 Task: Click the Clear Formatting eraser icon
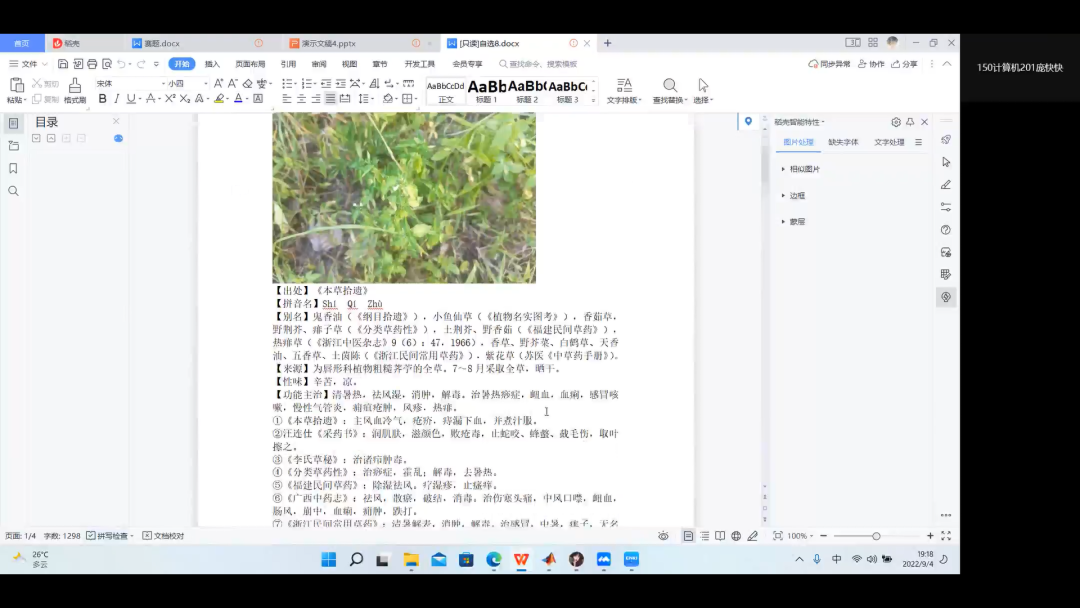tap(247, 83)
